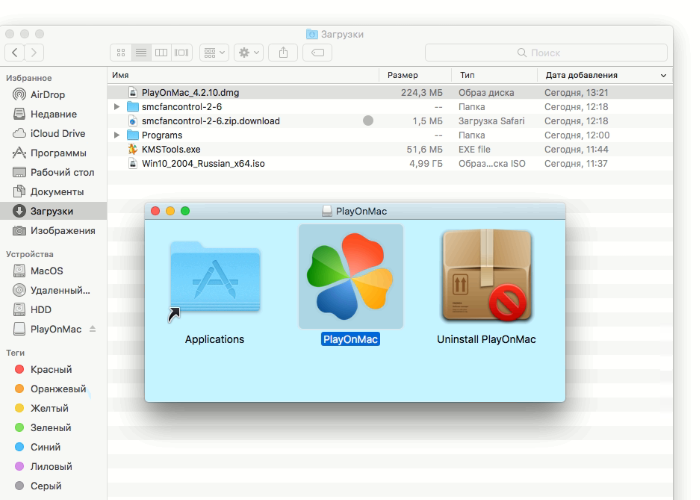Viewport: 700px width, 500px height.
Task: Select smcfancontrol-2-6 folder row
Action: click(390, 107)
